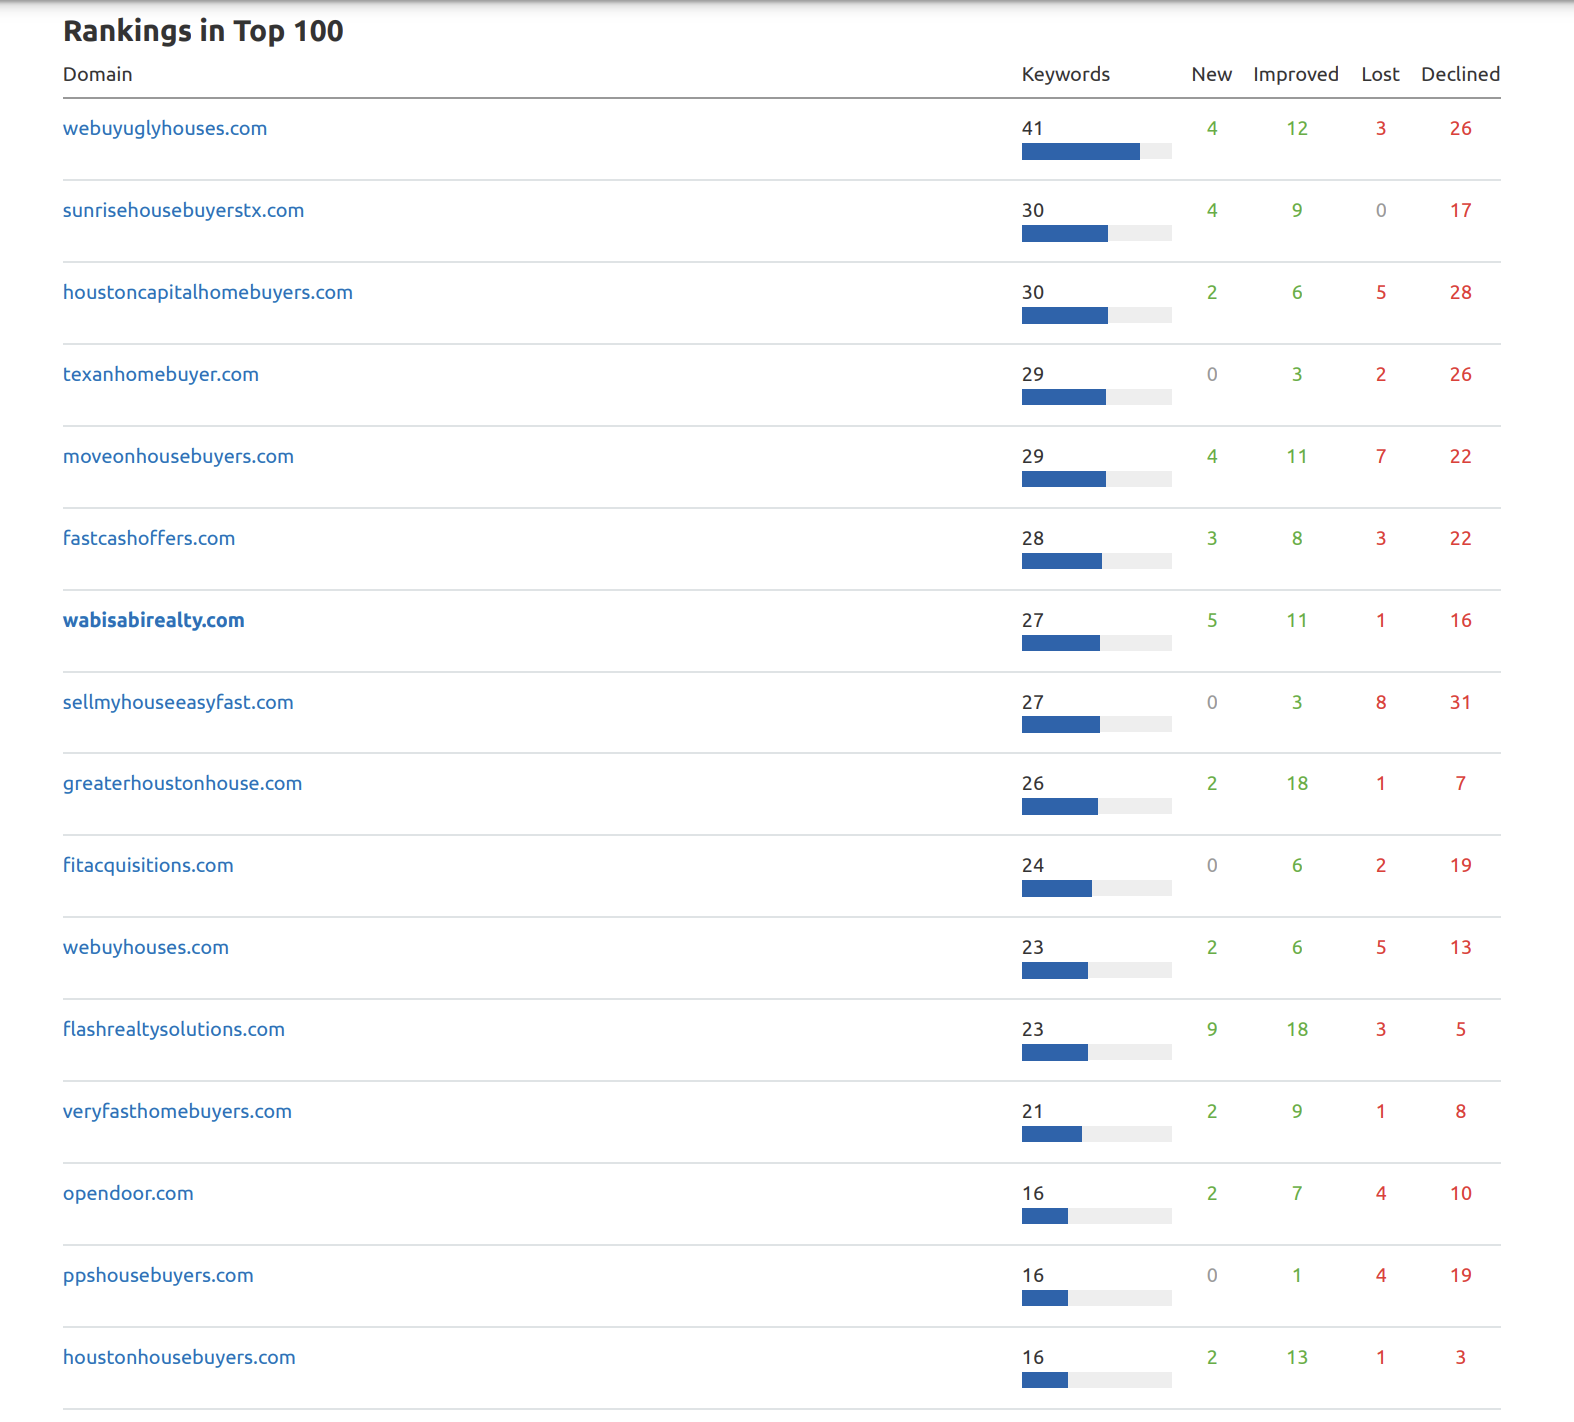Click keyword count 16 for ppshousebuyers.com
Image resolution: width=1574 pixels, height=1422 pixels.
coord(1033,1275)
